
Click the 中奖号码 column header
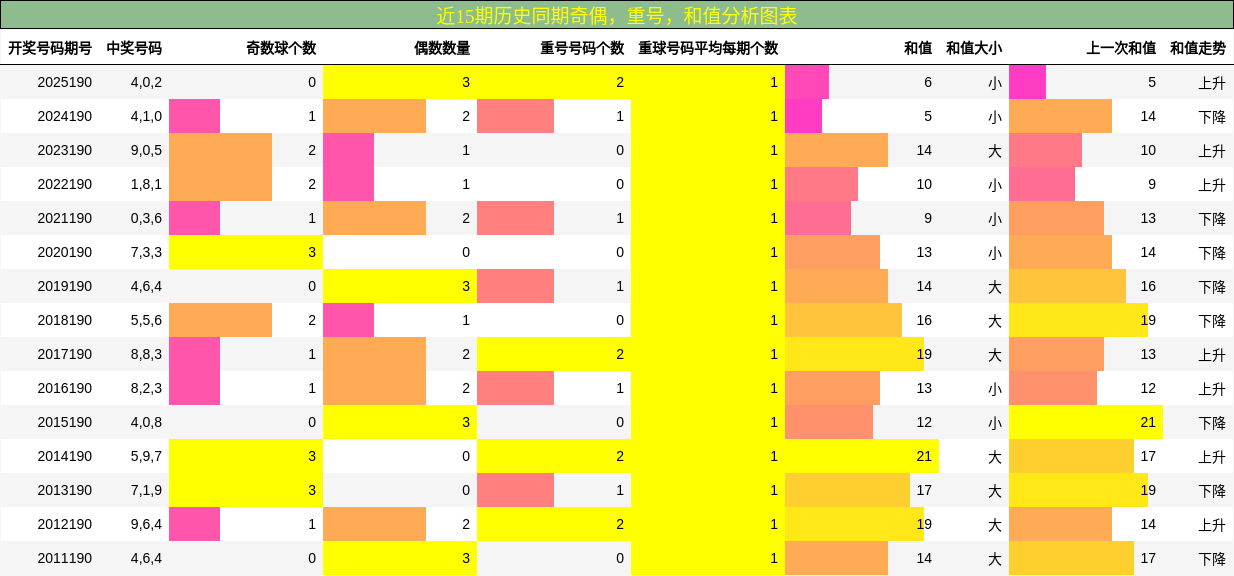pos(134,47)
